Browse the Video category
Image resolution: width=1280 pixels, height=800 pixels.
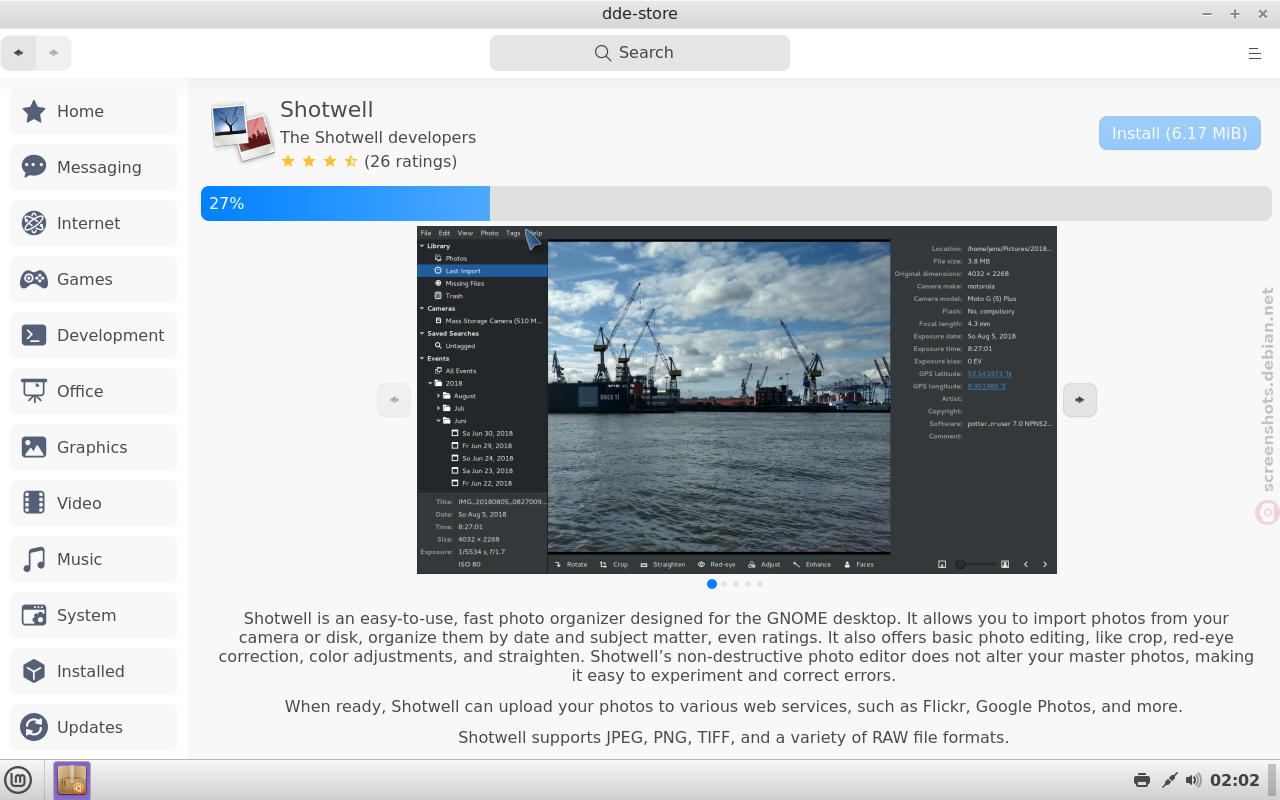point(94,503)
